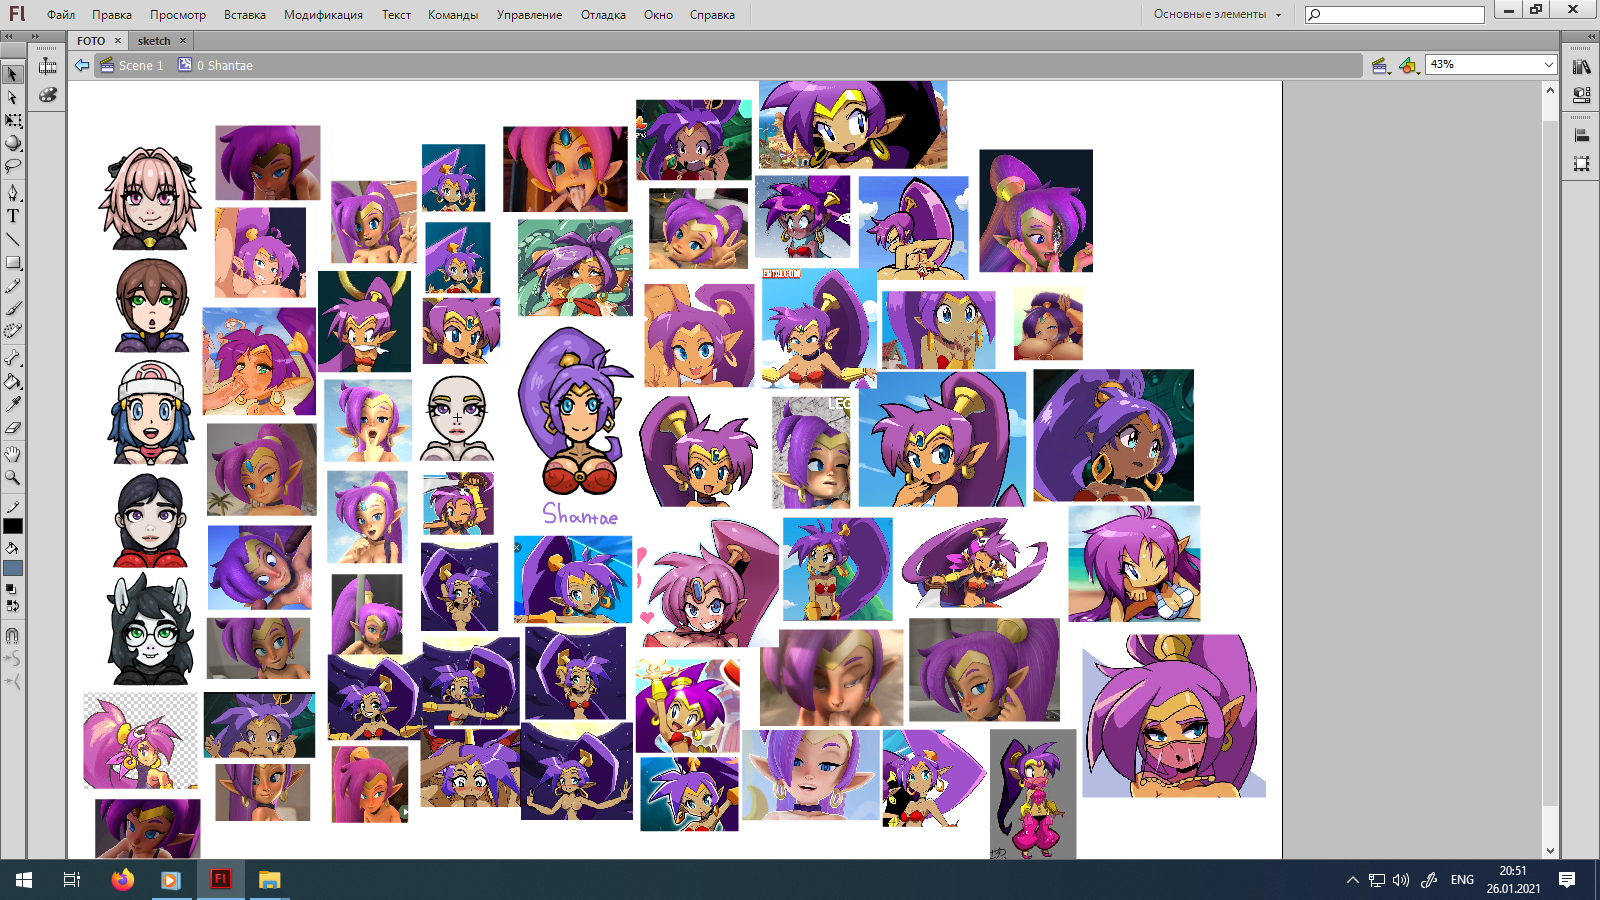Close the sketch document tab
Image resolution: width=1600 pixels, height=900 pixels.
click(x=183, y=41)
